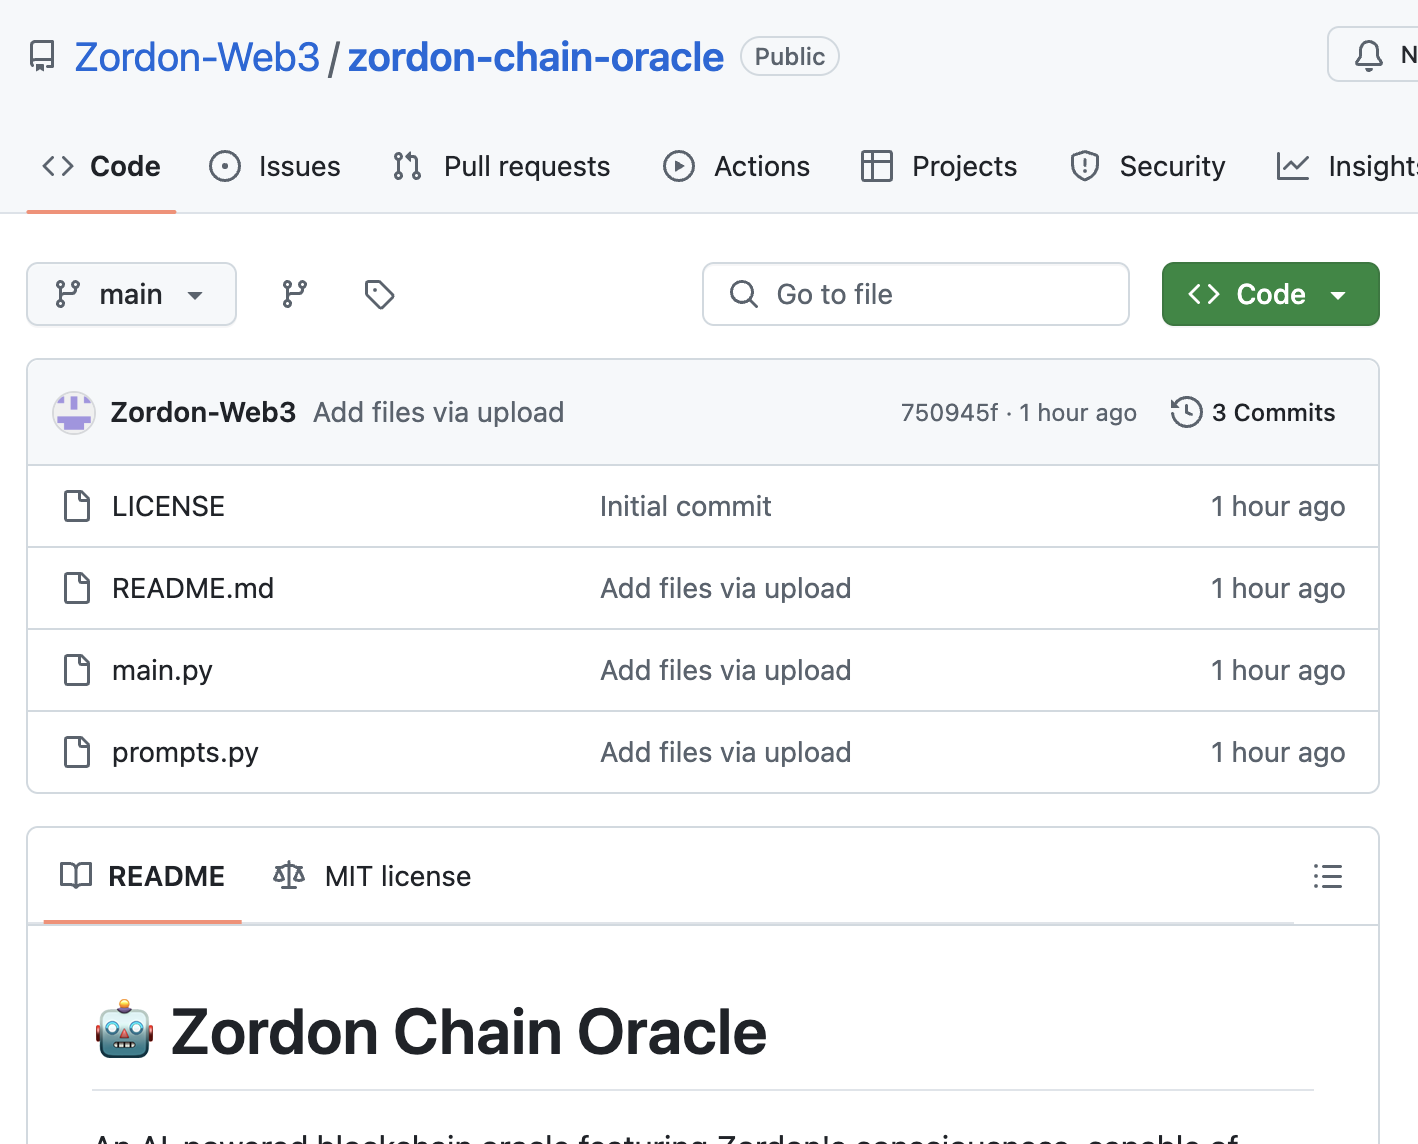View the 3 Commits history
The image size is (1418, 1144).
1272,412
